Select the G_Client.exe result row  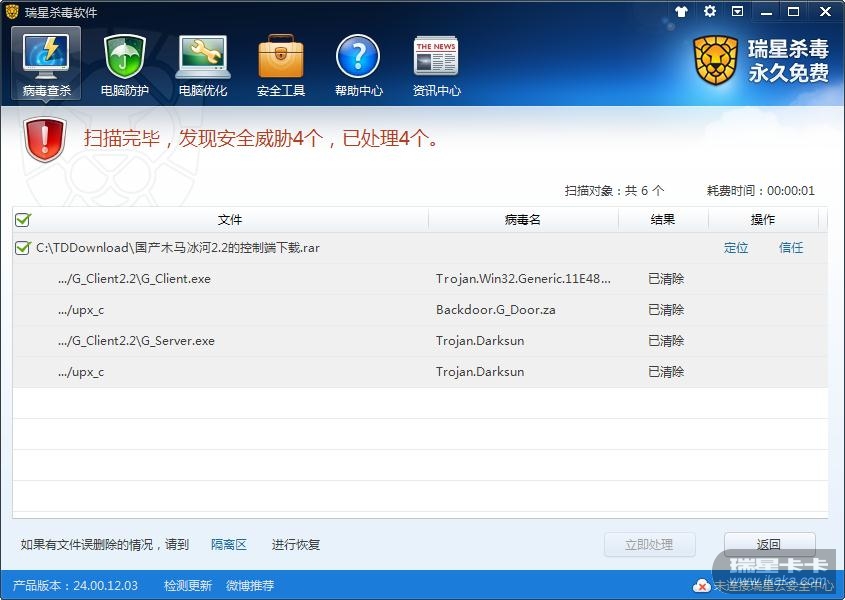click(420, 279)
